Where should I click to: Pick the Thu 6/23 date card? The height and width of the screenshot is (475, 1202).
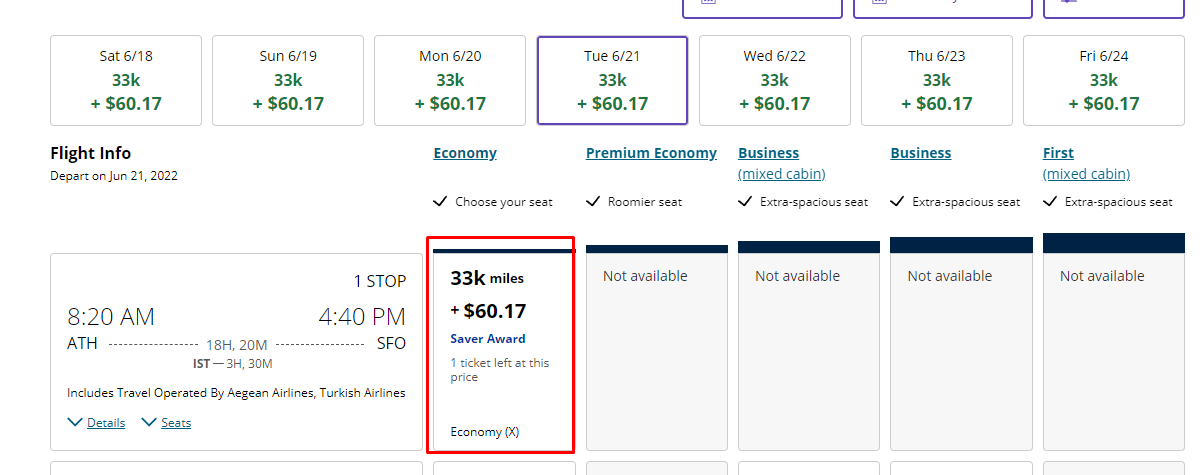pyautogui.click(x=936, y=80)
